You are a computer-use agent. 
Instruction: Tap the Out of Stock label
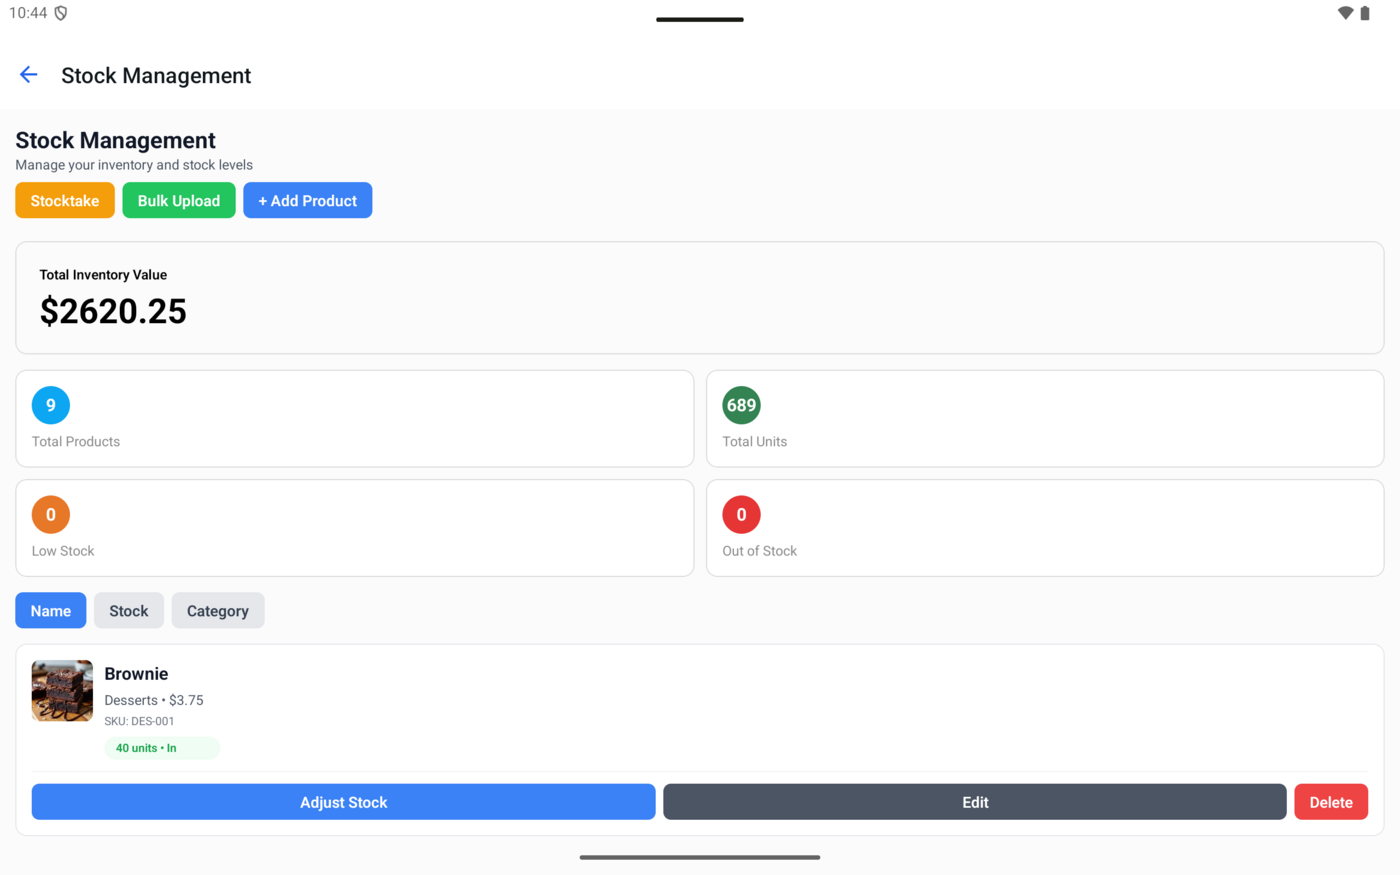[760, 551]
